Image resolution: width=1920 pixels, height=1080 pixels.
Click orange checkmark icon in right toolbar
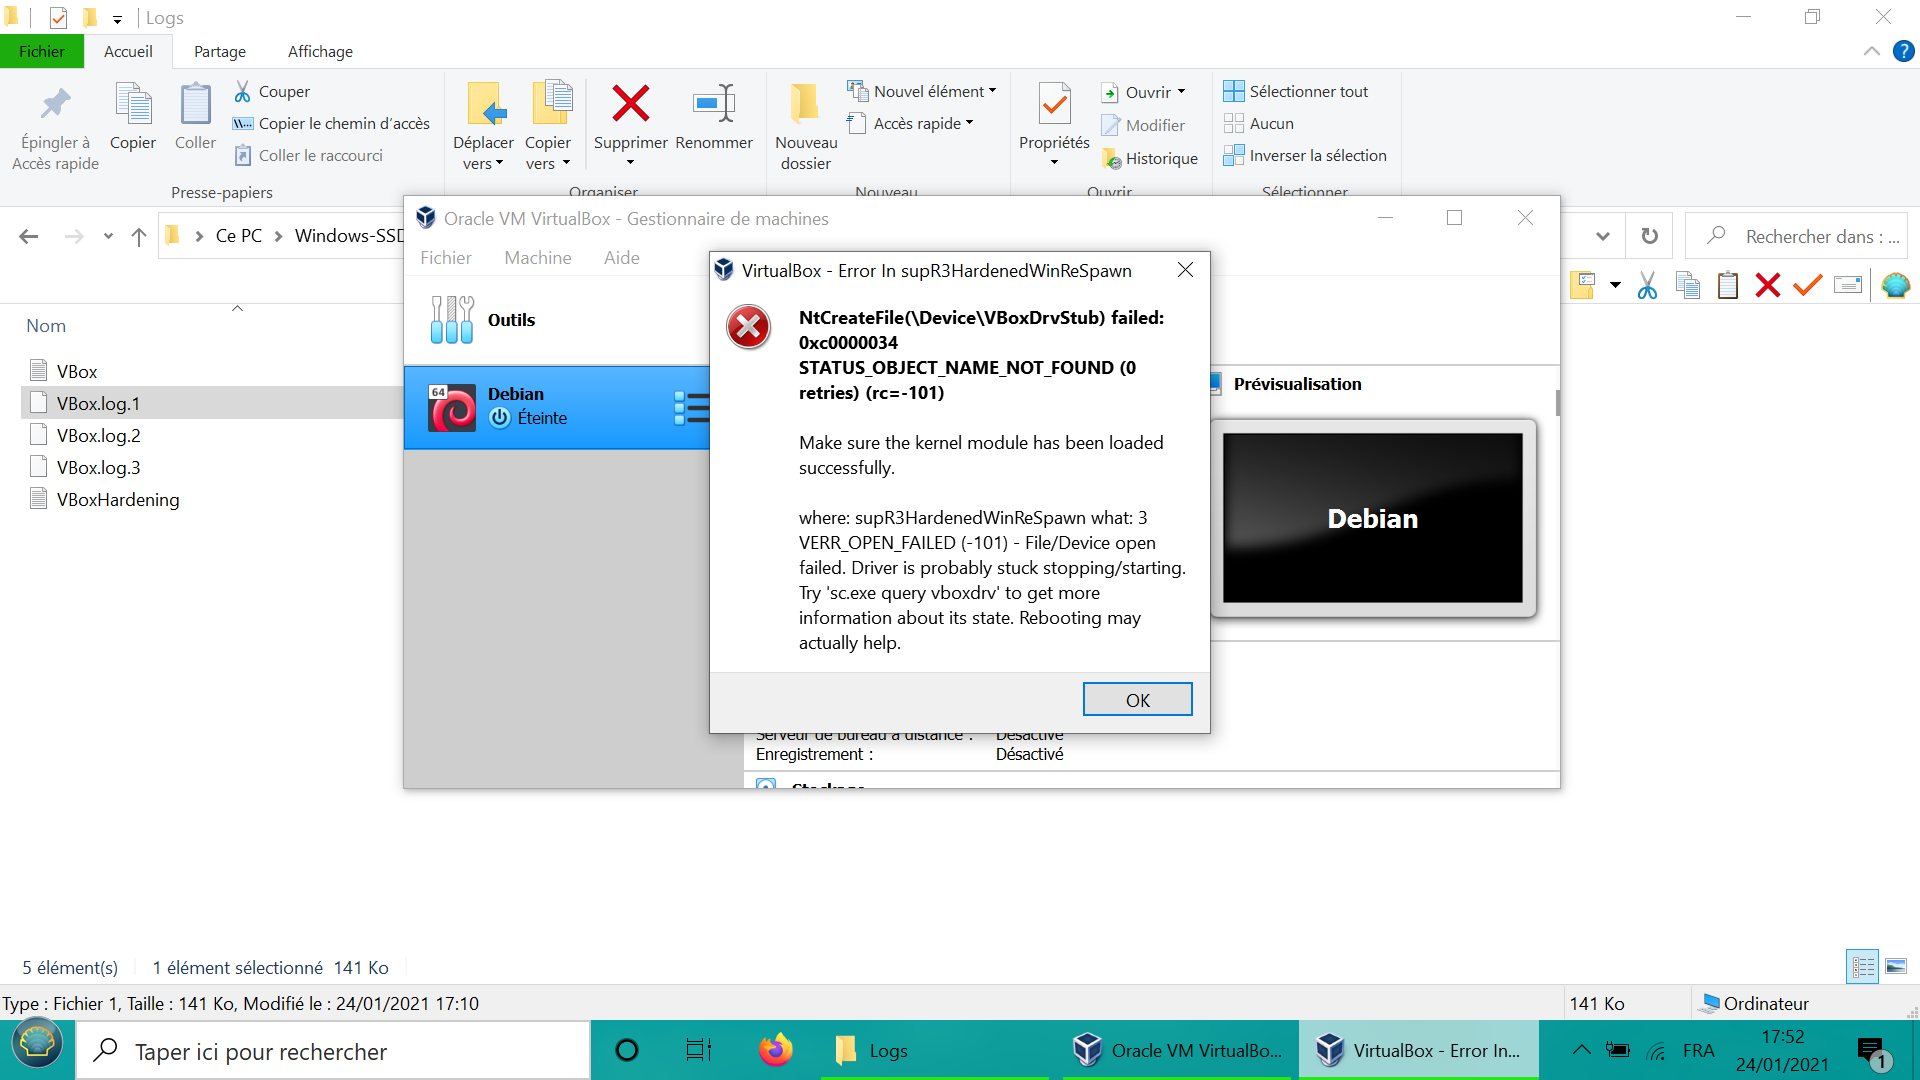pyautogui.click(x=1807, y=286)
